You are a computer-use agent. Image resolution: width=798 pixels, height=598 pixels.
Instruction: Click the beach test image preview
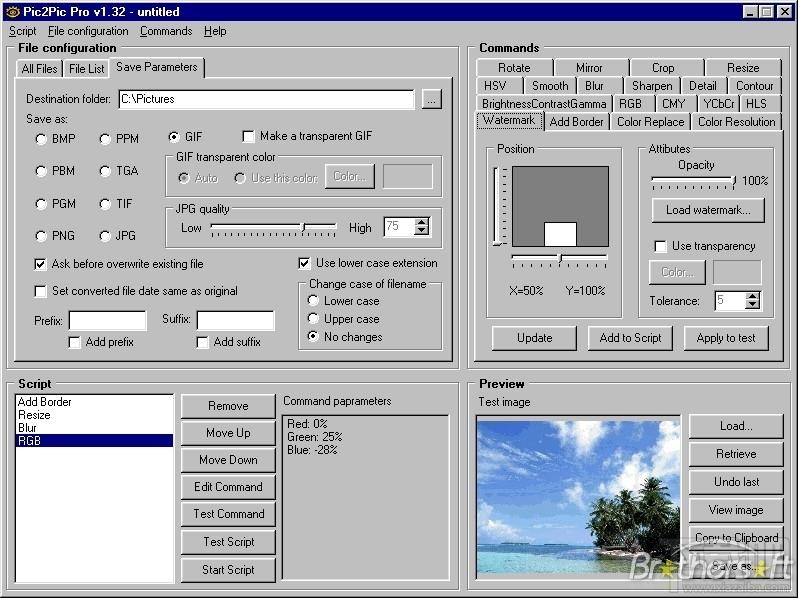point(578,497)
